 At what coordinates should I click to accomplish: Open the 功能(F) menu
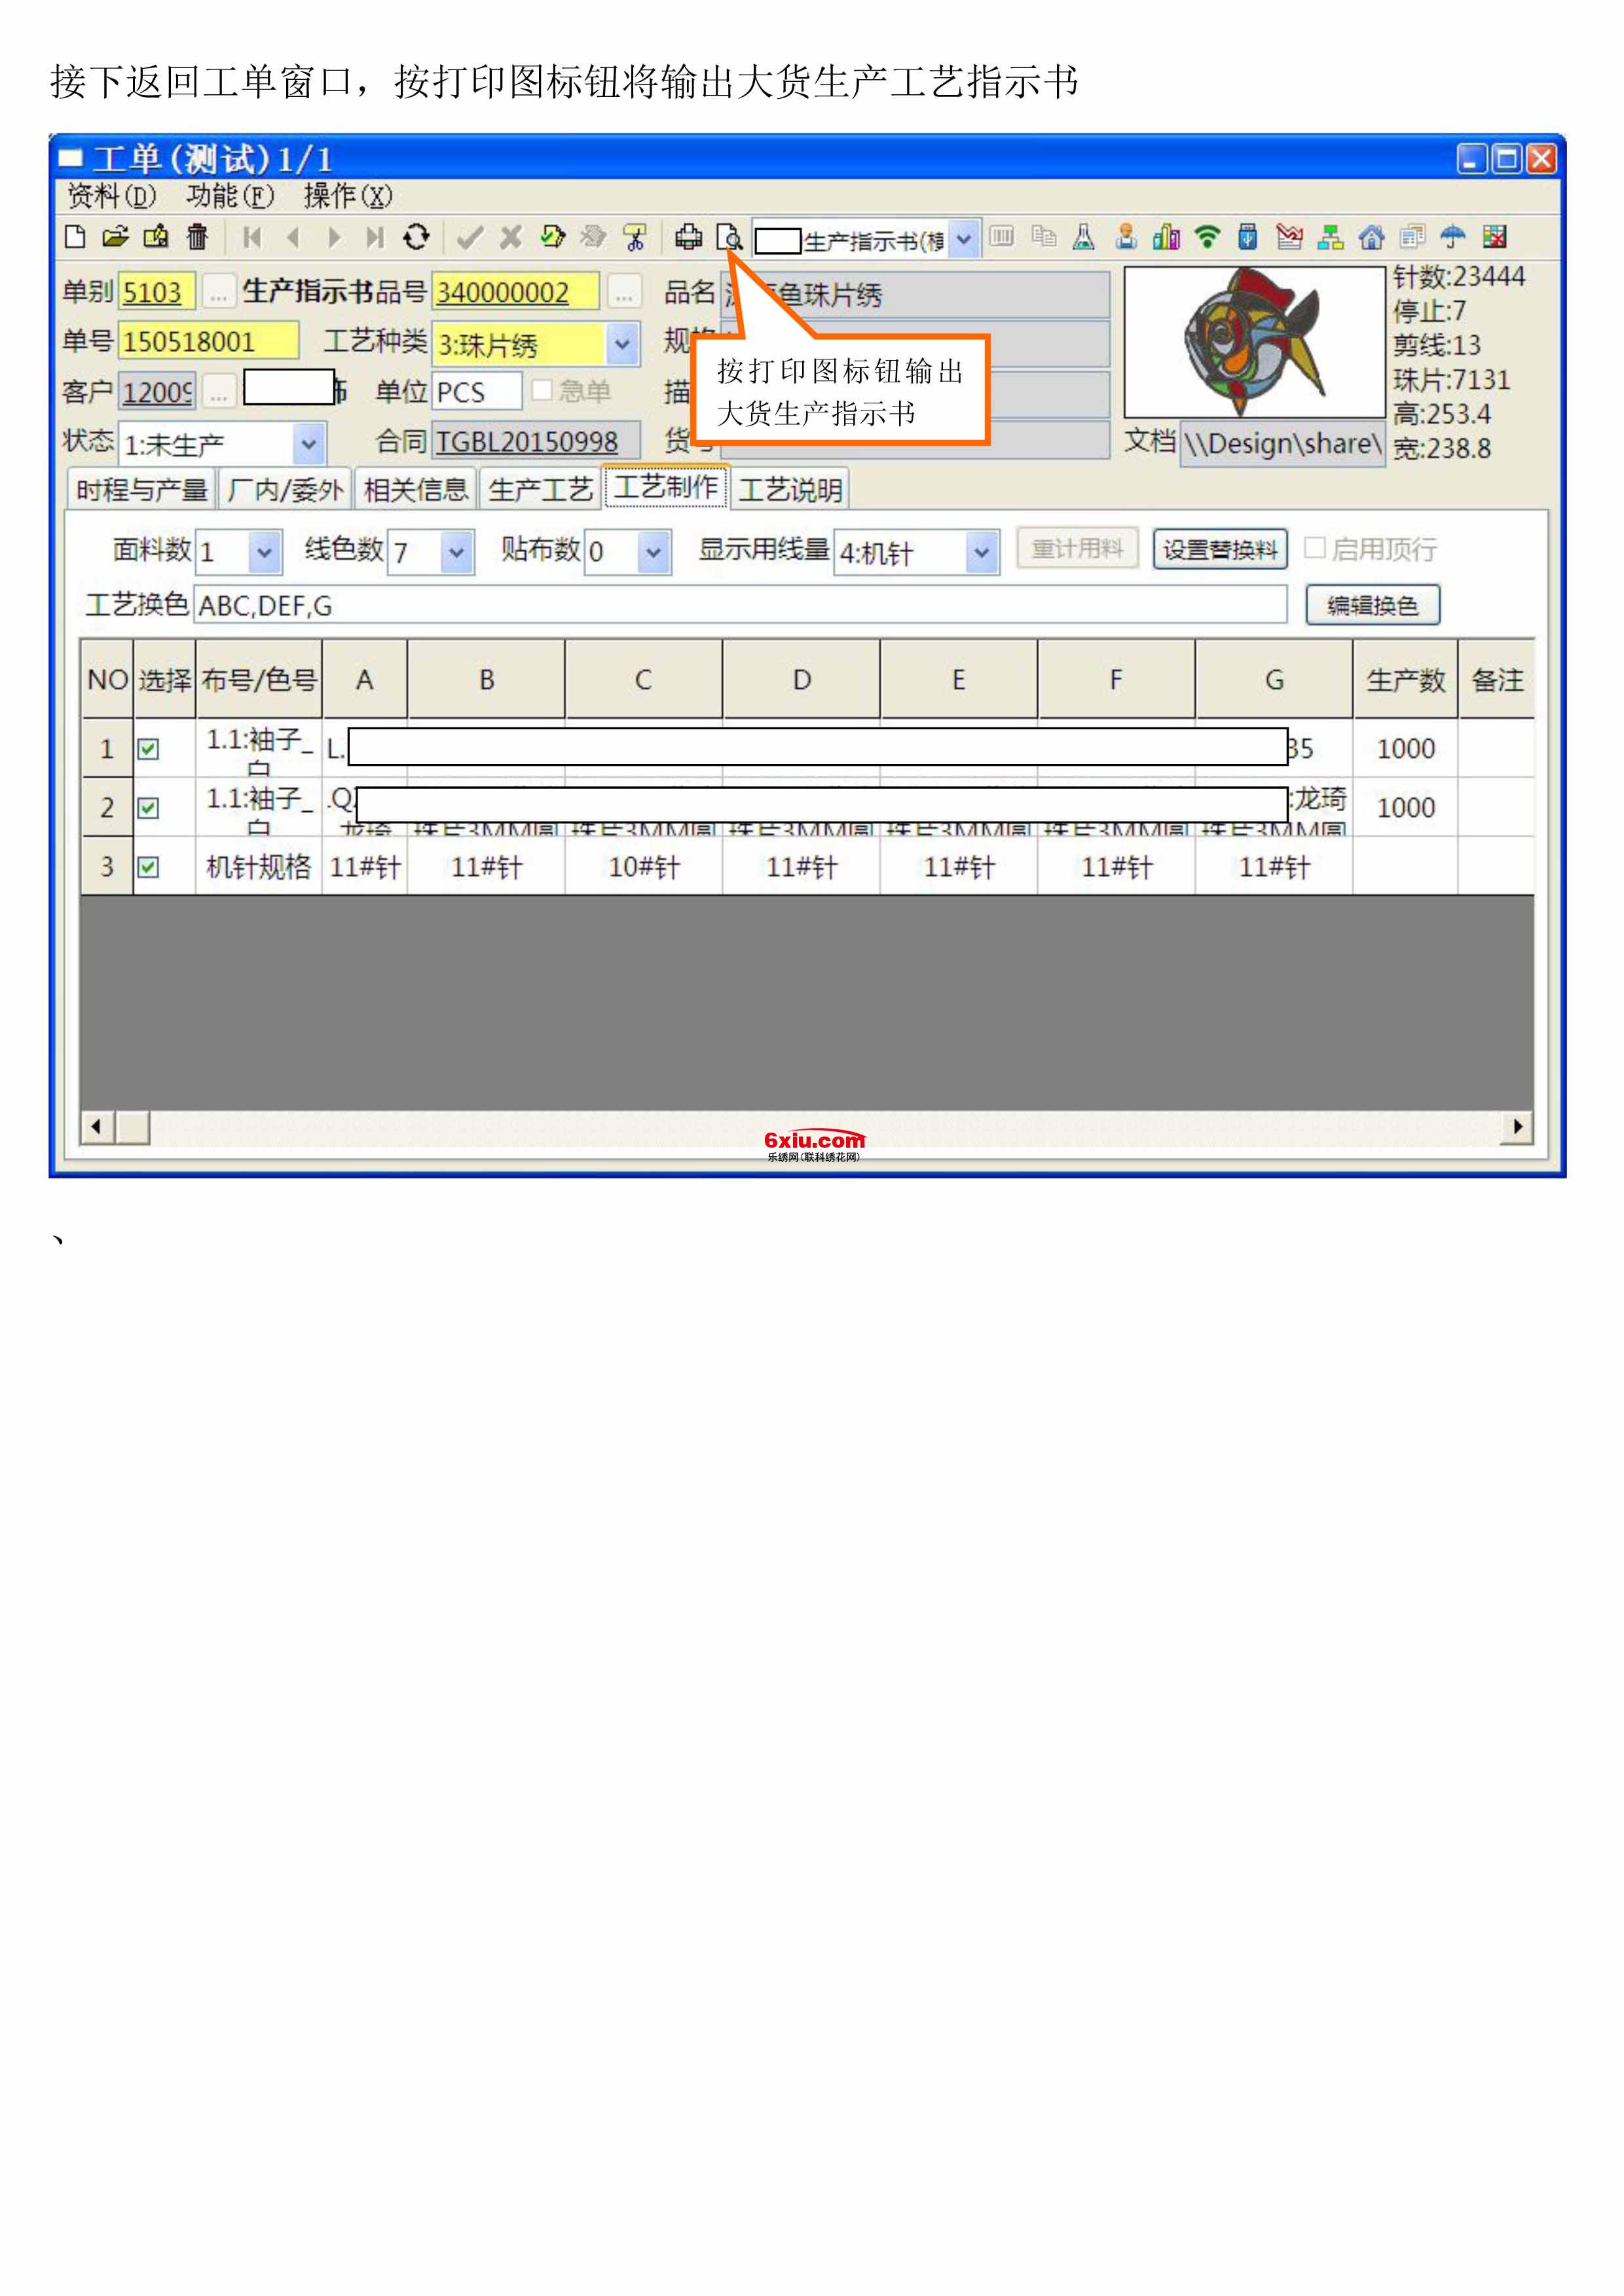point(230,196)
